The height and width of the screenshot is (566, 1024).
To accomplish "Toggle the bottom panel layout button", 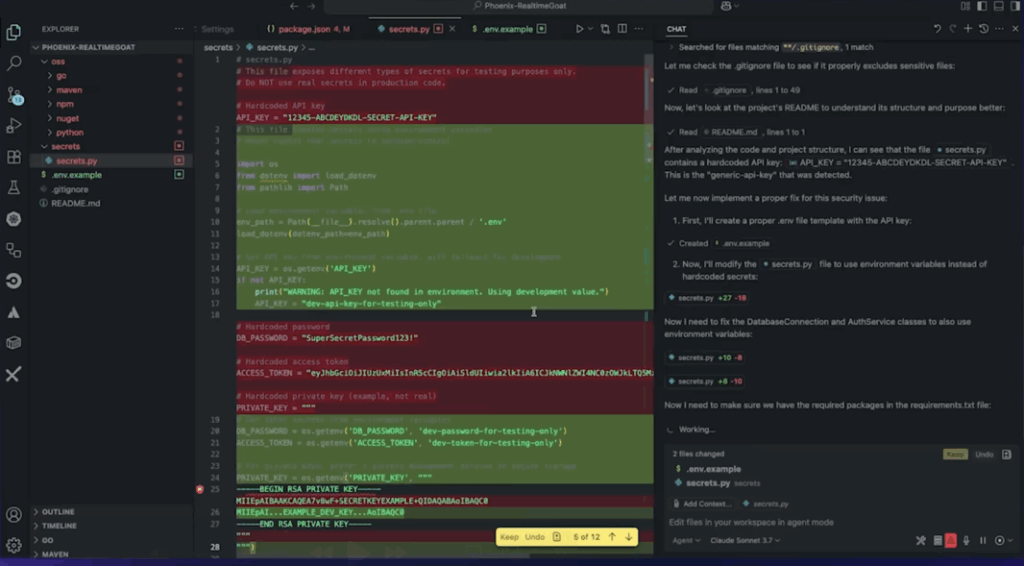I will click(x=999, y=6).
